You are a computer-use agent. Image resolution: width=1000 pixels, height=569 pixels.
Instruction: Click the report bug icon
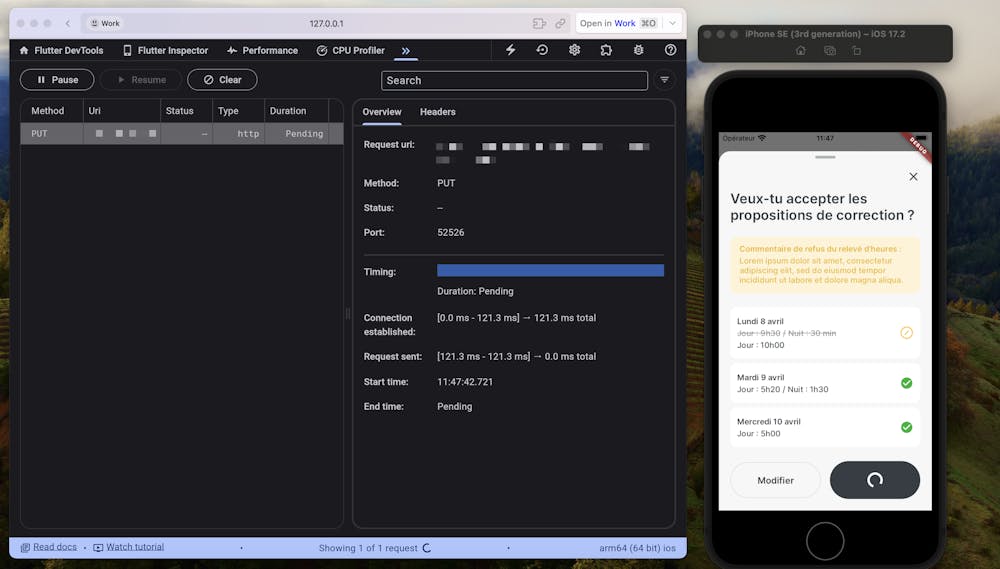coord(638,50)
